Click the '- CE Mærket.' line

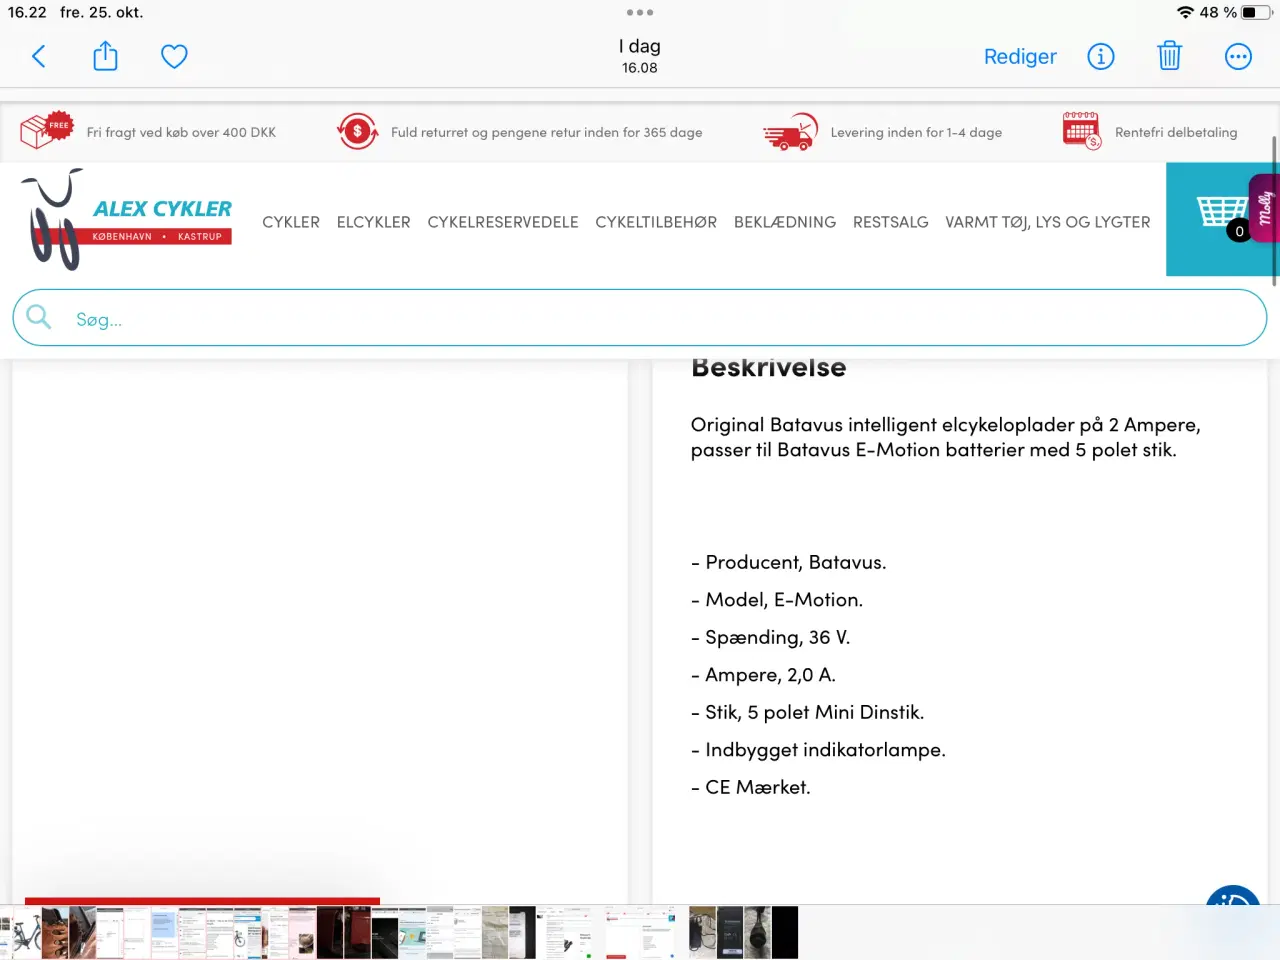click(750, 787)
